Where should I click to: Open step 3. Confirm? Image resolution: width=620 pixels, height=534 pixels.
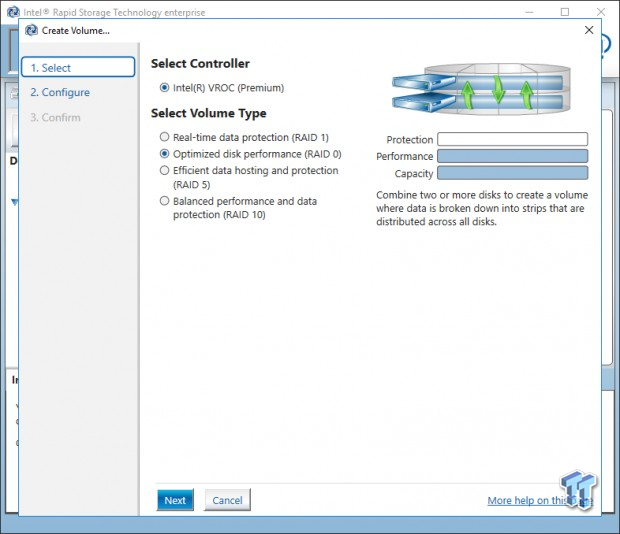tap(55, 117)
